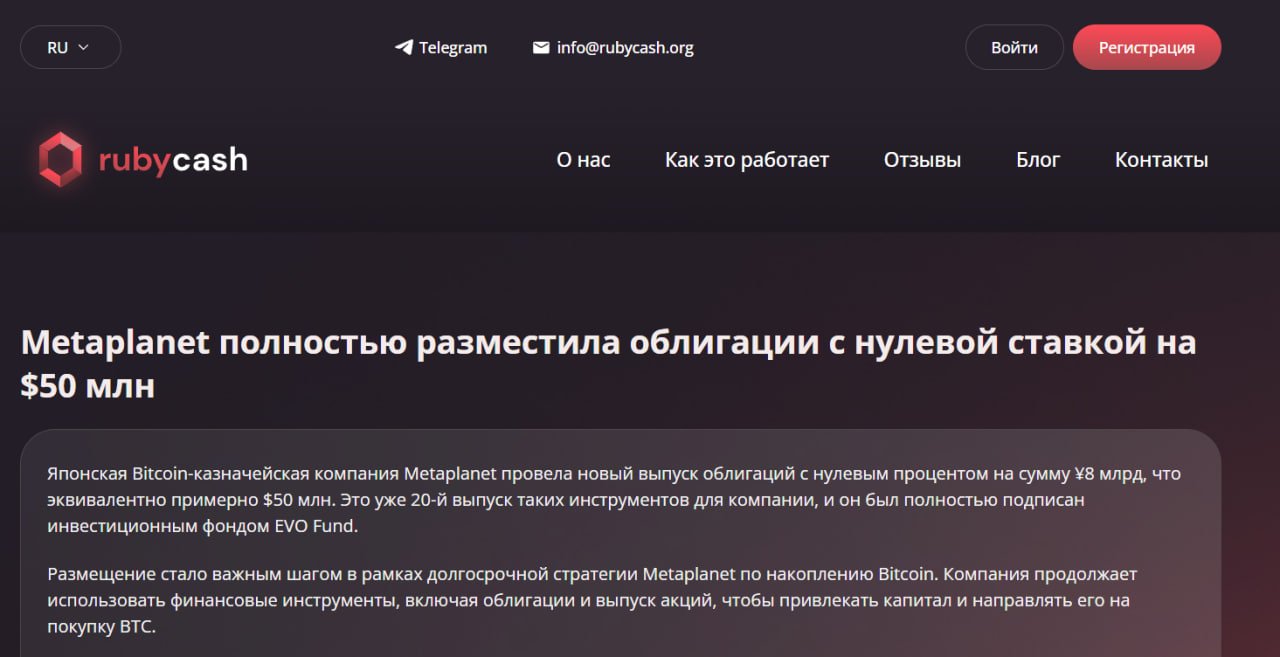Click the second paragraph about Bitcoin strategy
The height and width of the screenshot is (657, 1280).
click(x=592, y=601)
